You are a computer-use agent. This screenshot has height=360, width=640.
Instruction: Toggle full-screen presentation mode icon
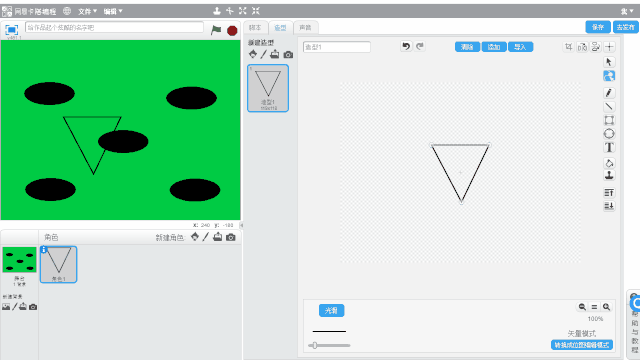pos(11,30)
